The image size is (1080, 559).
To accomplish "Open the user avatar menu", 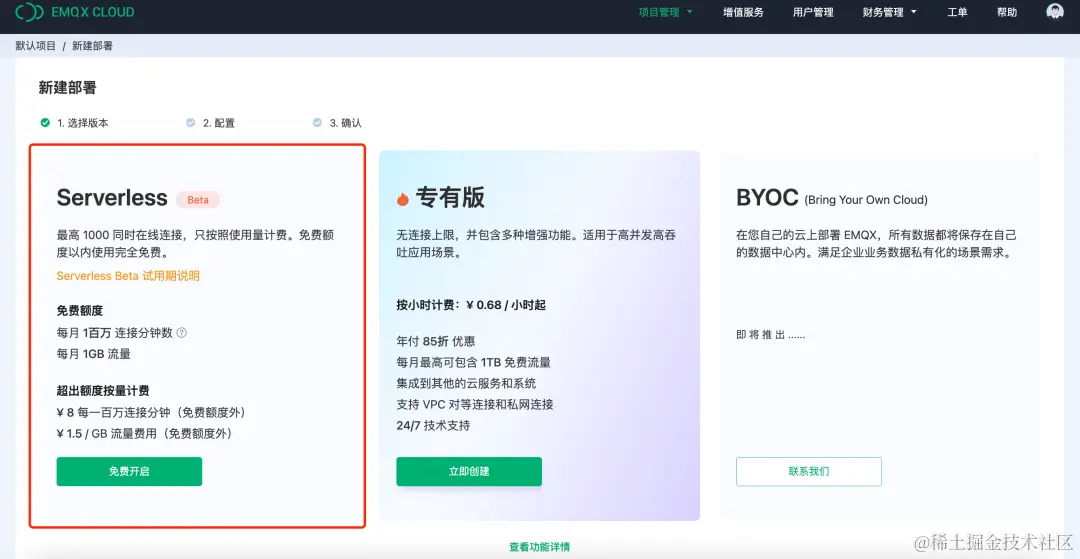I will click(x=1055, y=12).
